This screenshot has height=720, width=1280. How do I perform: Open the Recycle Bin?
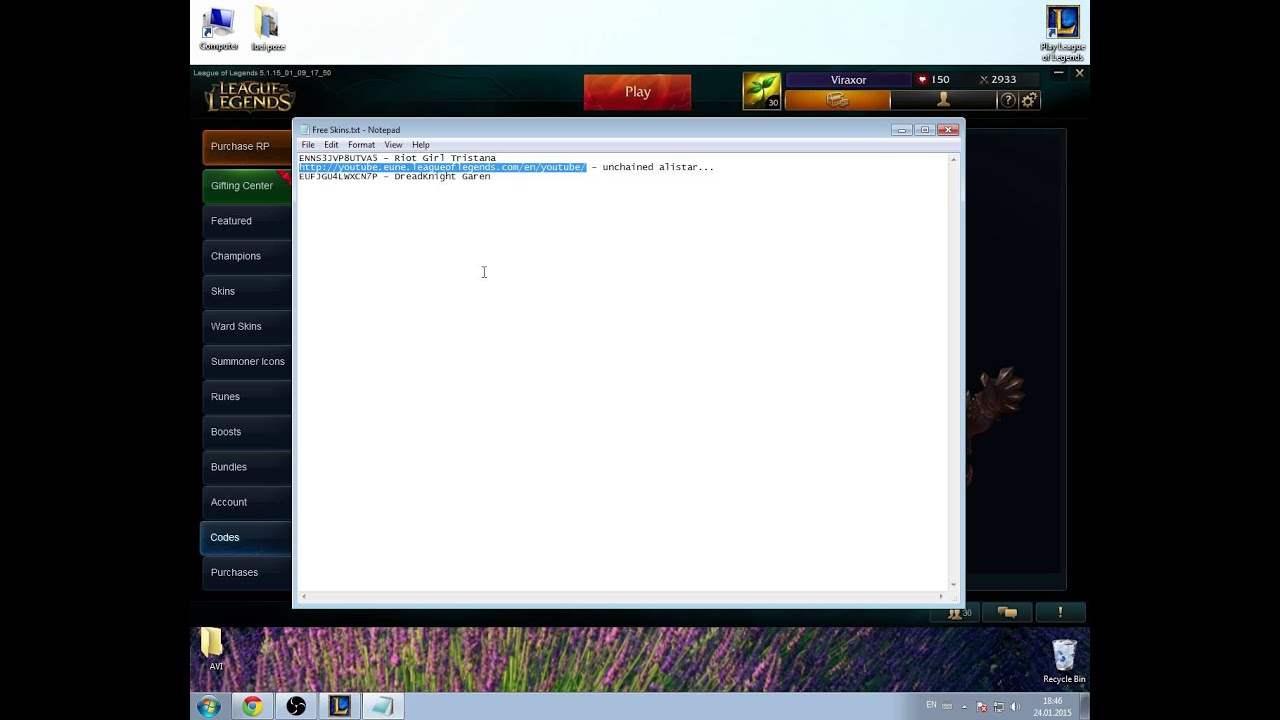1064,661
